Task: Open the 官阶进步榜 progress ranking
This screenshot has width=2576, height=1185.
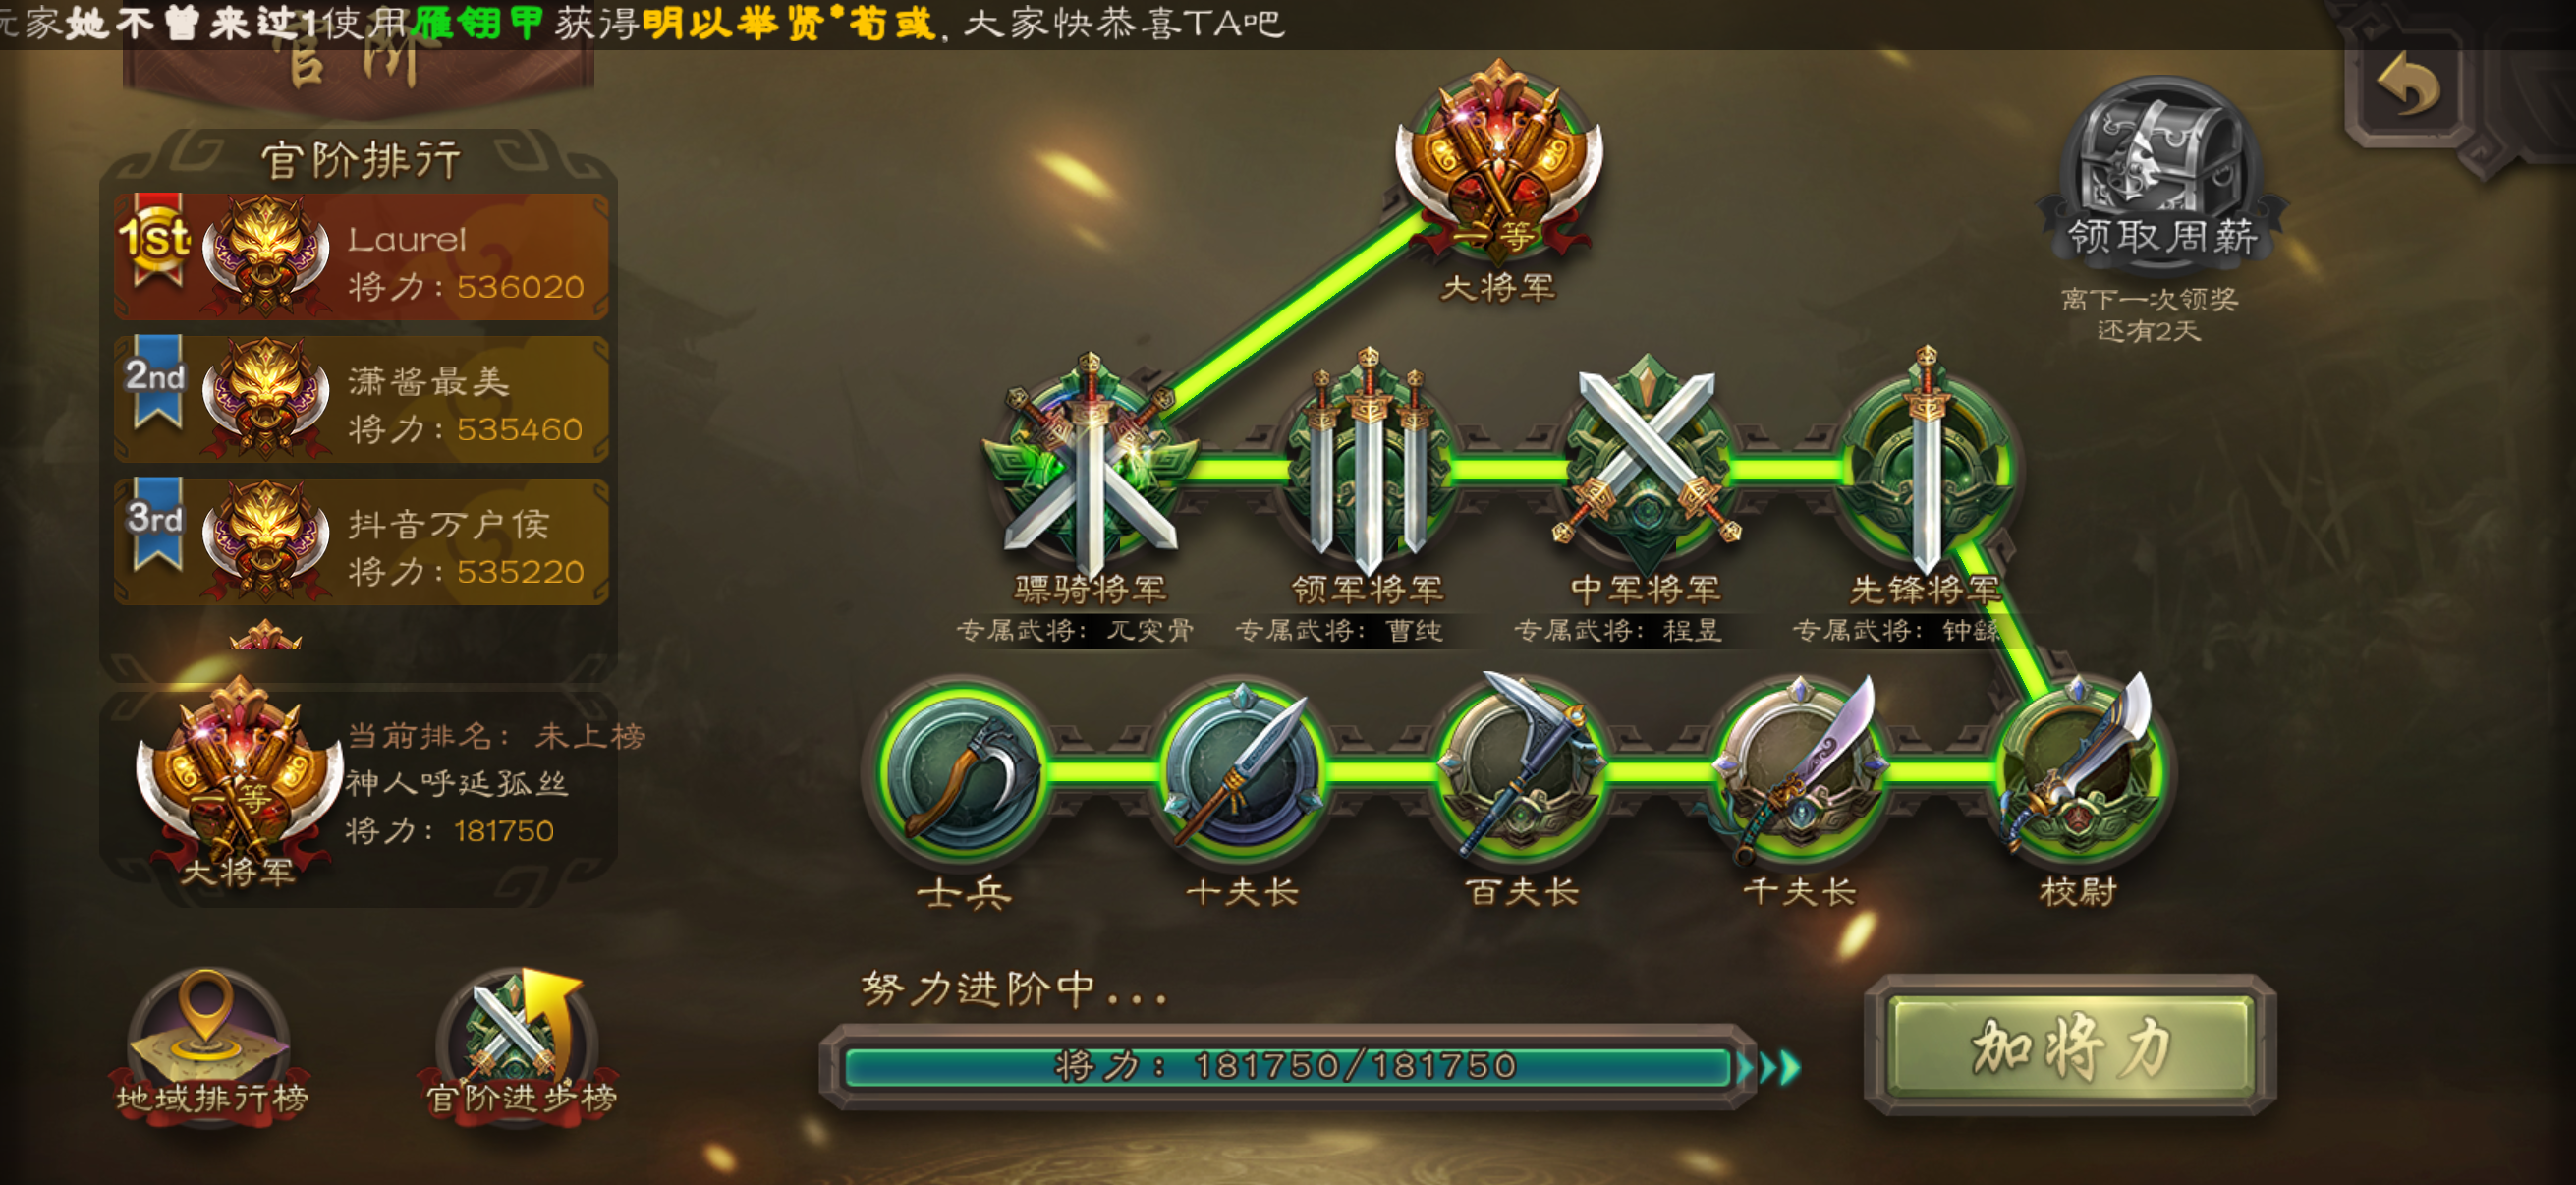Action: (x=520, y=1046)
